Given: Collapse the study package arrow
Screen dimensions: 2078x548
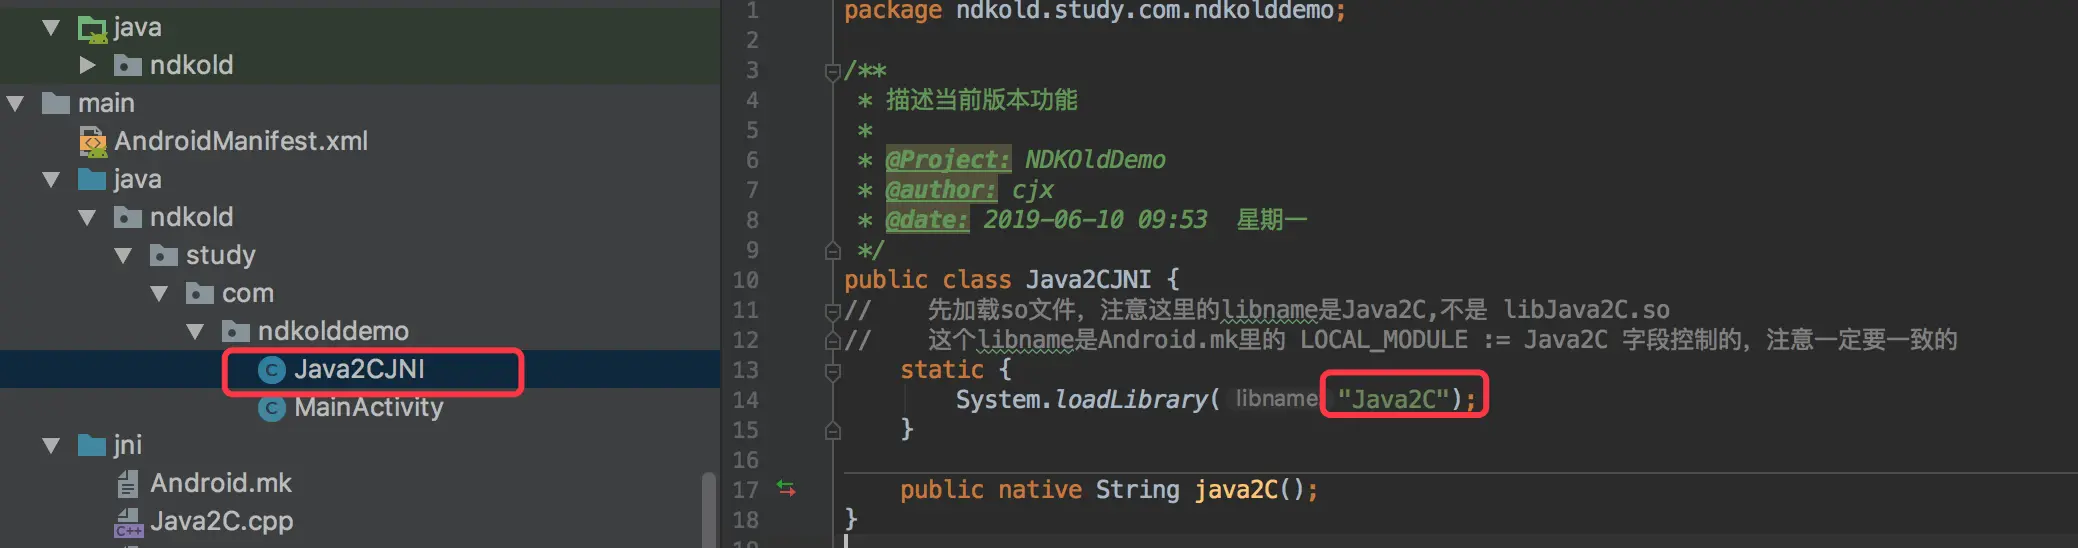Looking at the screenshot, I should 123,256.
